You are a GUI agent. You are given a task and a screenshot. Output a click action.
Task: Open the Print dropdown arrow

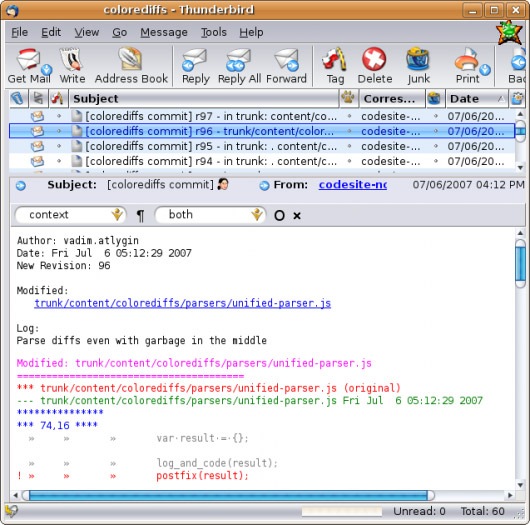pos(485,69)
